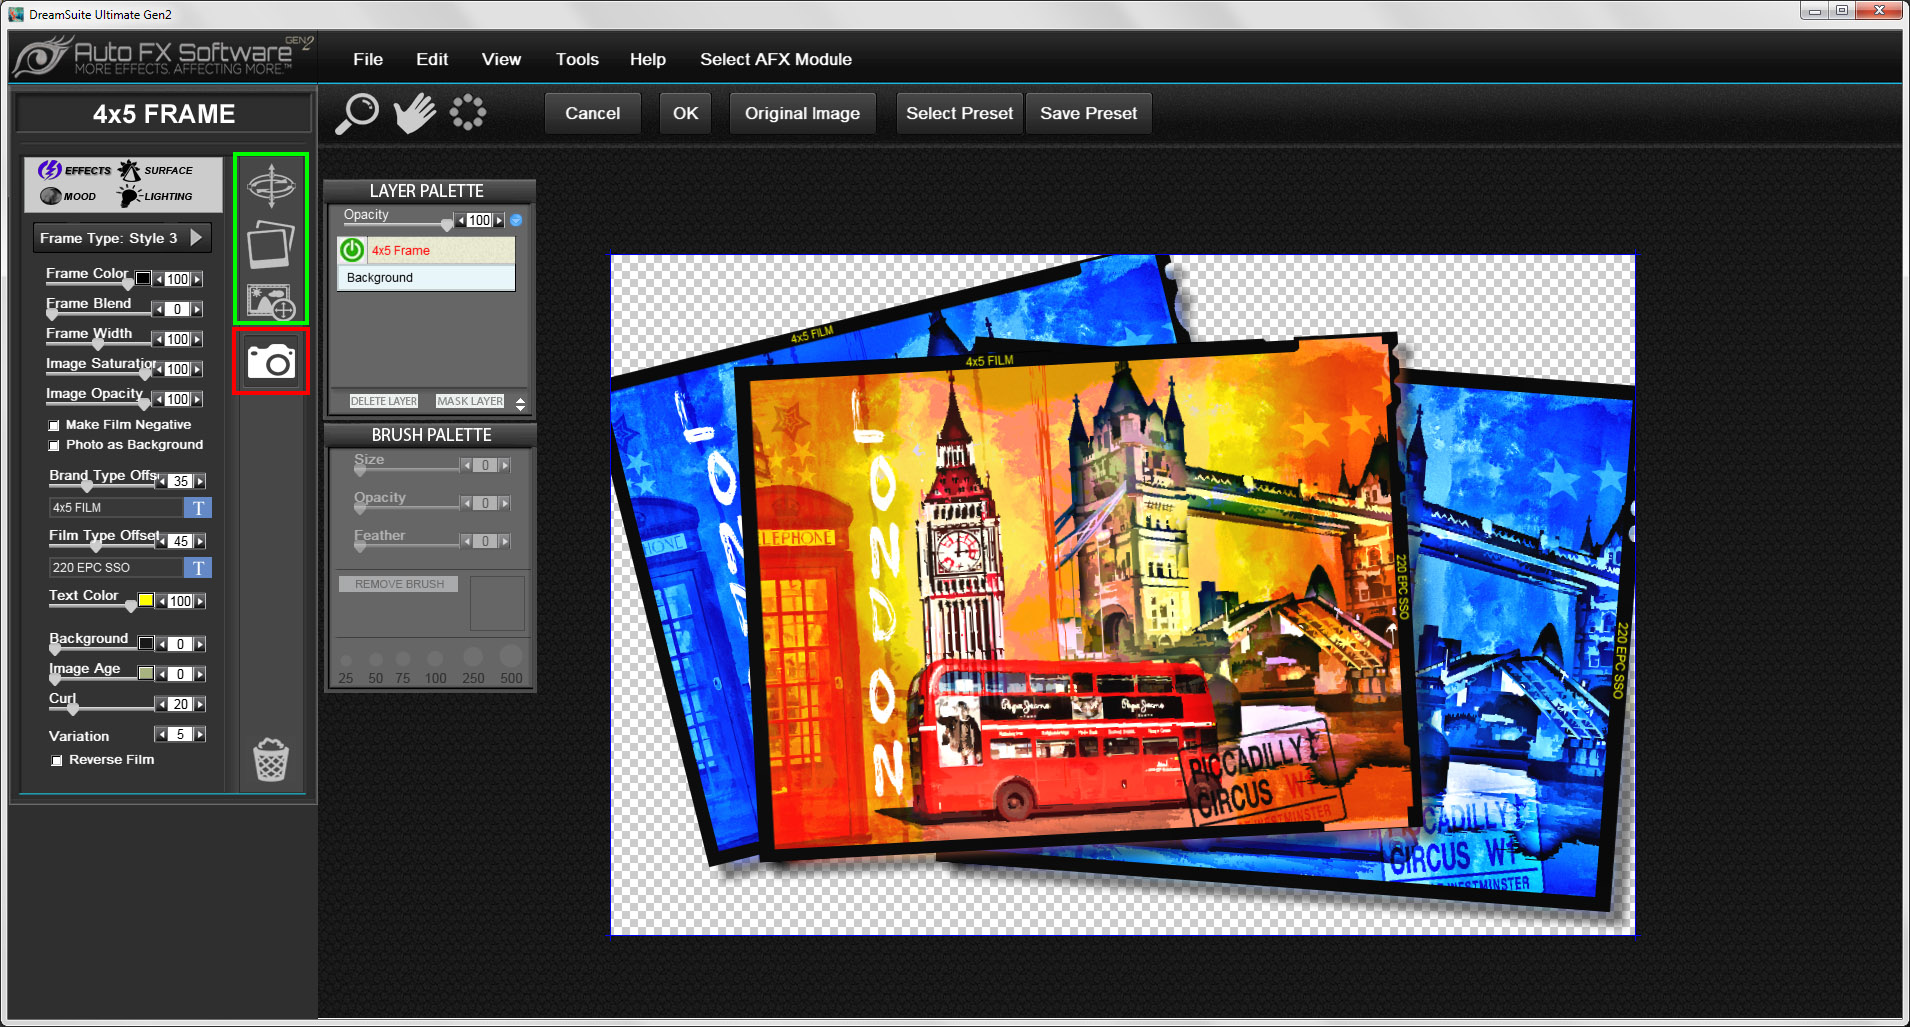Screen dimensions: 1910x1027
Task: Select the hand pan tool
Action: [414, 113]
